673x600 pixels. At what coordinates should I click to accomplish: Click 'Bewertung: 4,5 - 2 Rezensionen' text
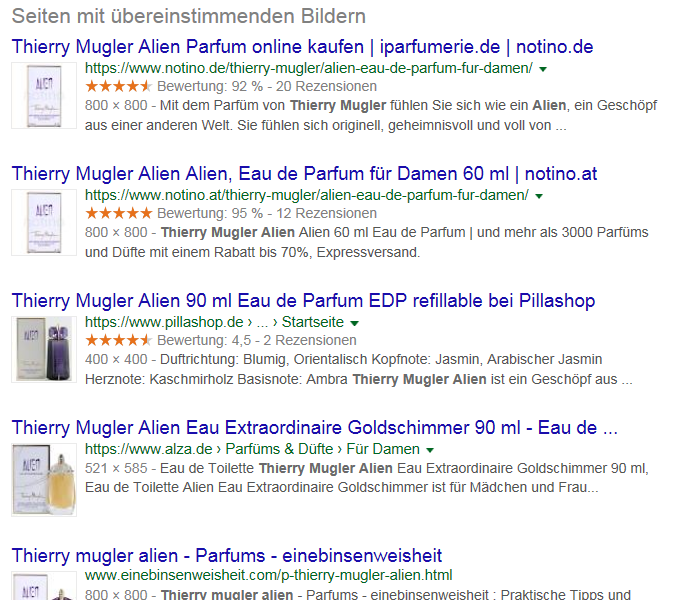pyautogui.click(x=257, y=340)
